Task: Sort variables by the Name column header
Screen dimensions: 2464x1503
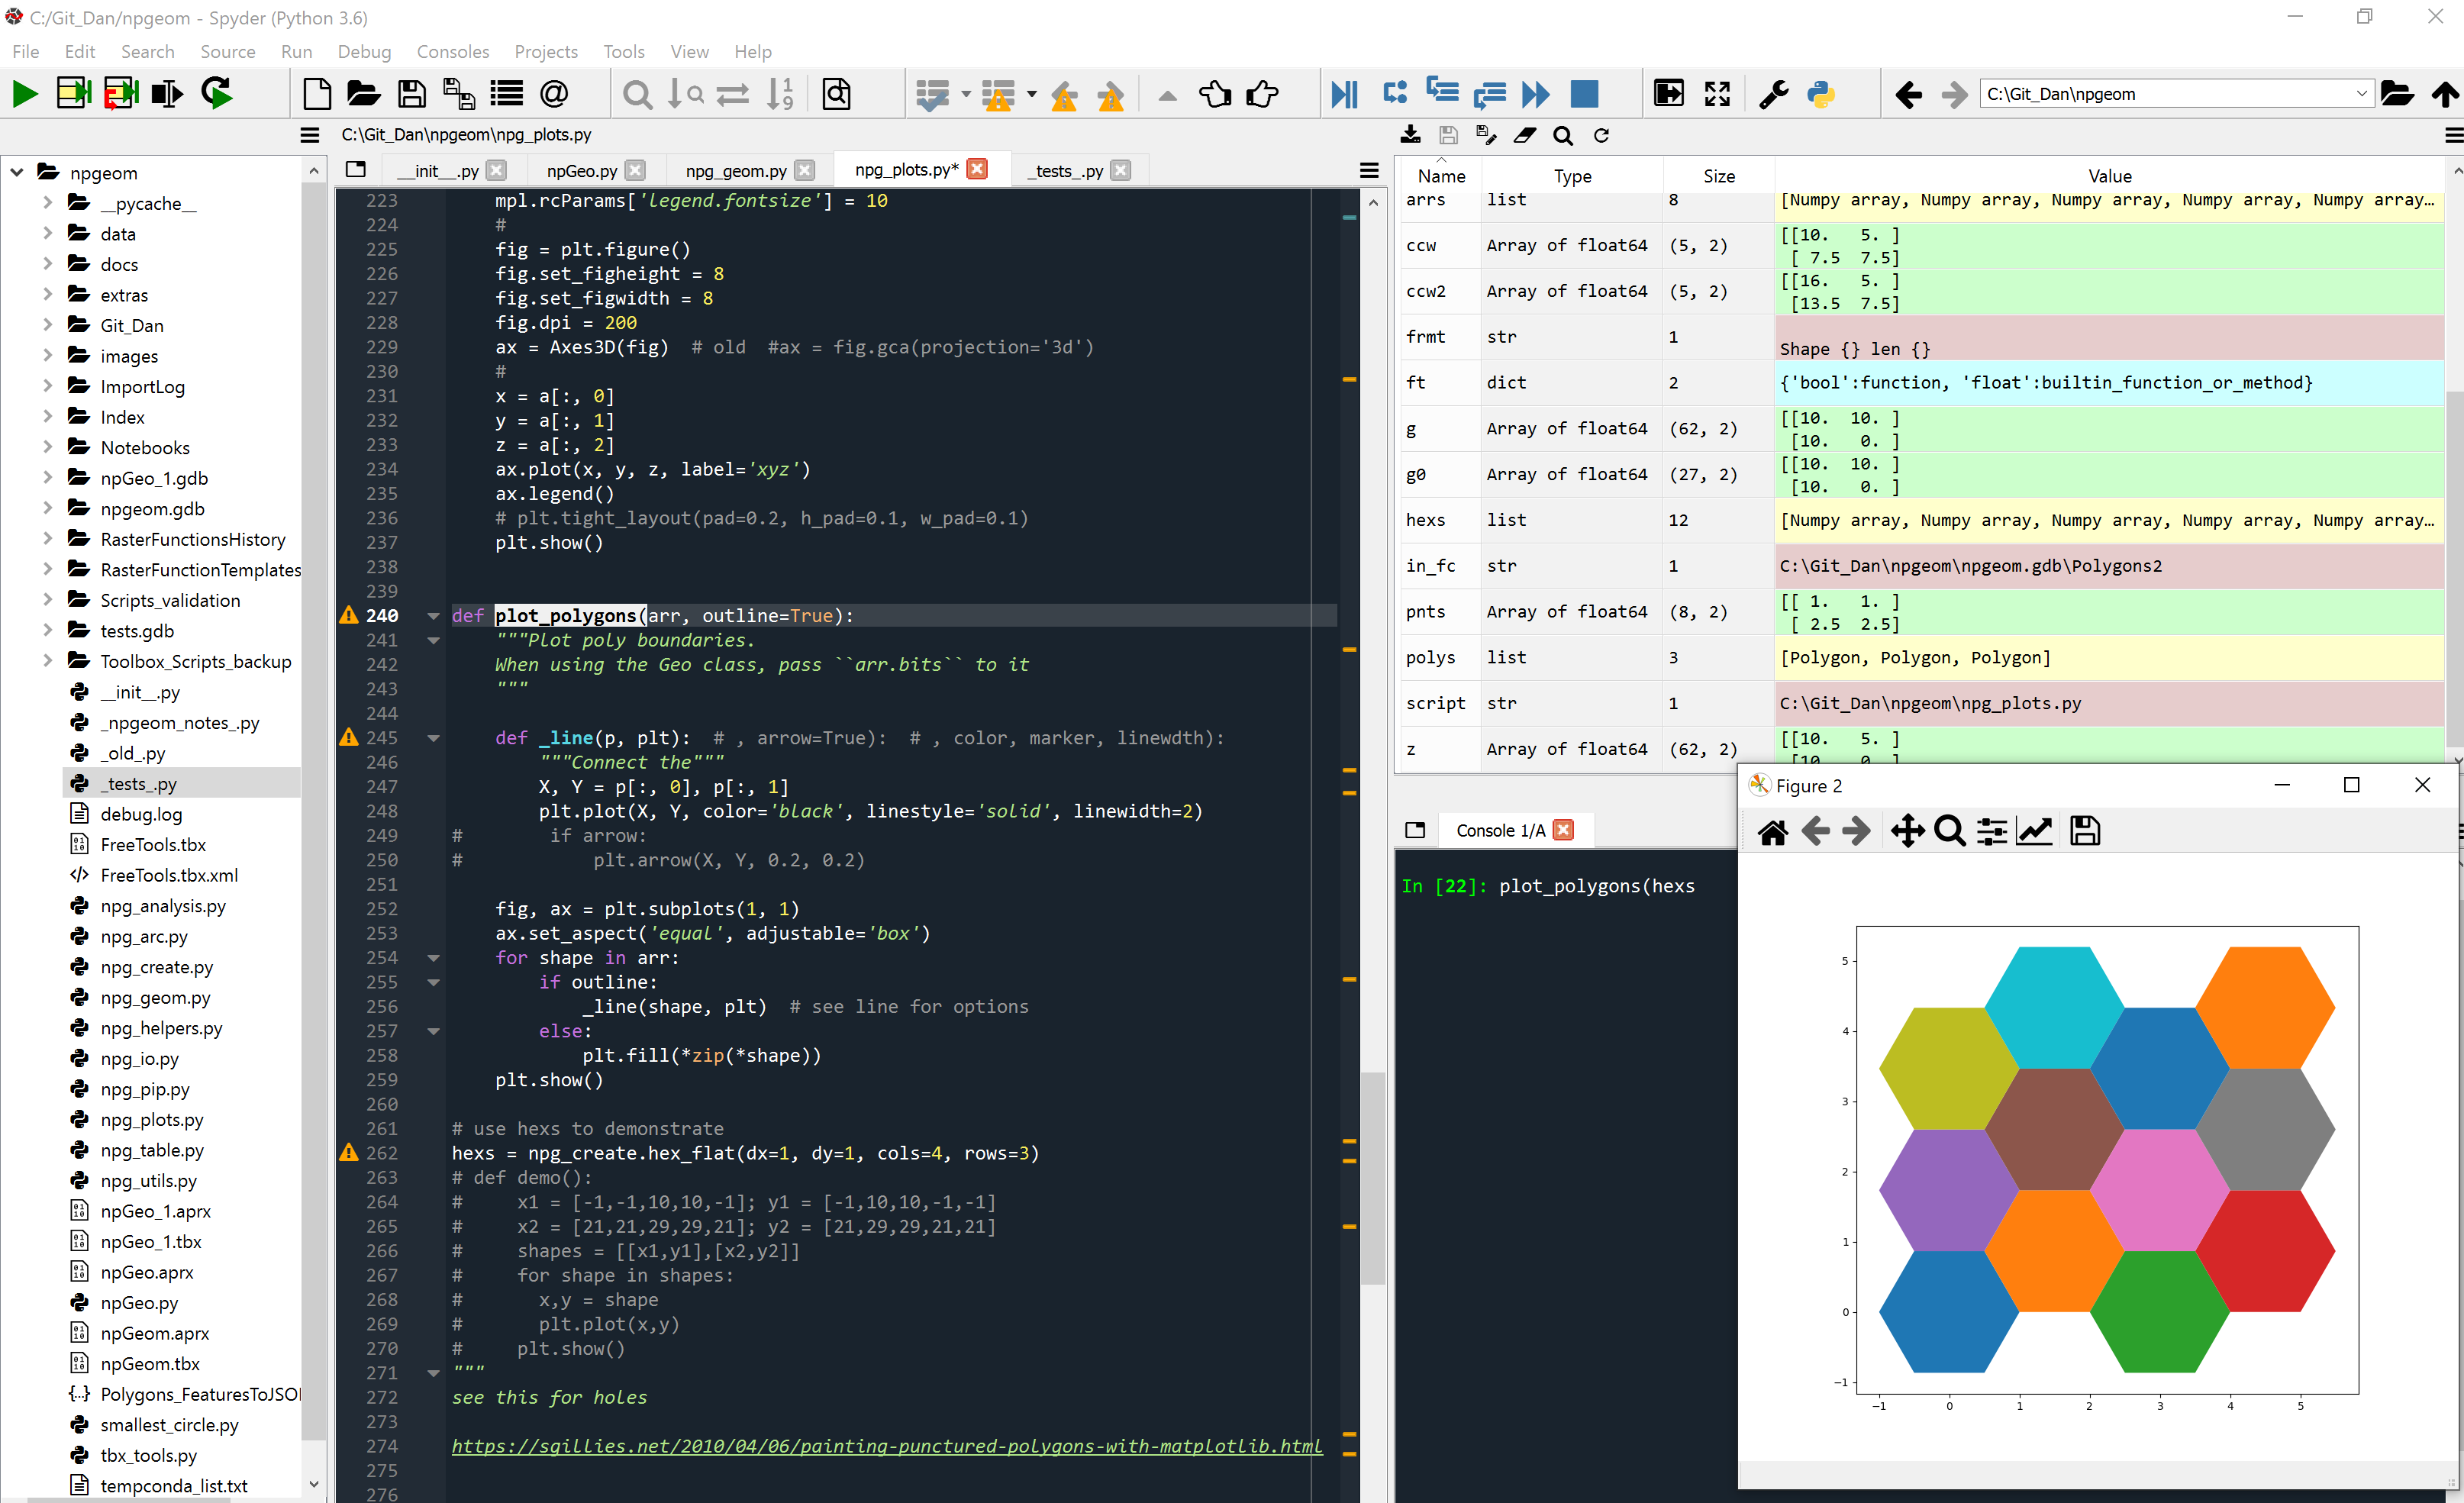Action: (1441, 176)
